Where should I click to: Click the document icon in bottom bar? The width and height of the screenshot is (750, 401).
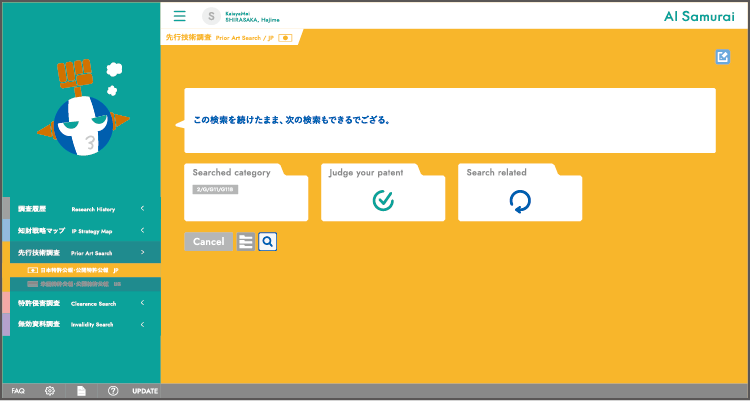pos(82,391)
